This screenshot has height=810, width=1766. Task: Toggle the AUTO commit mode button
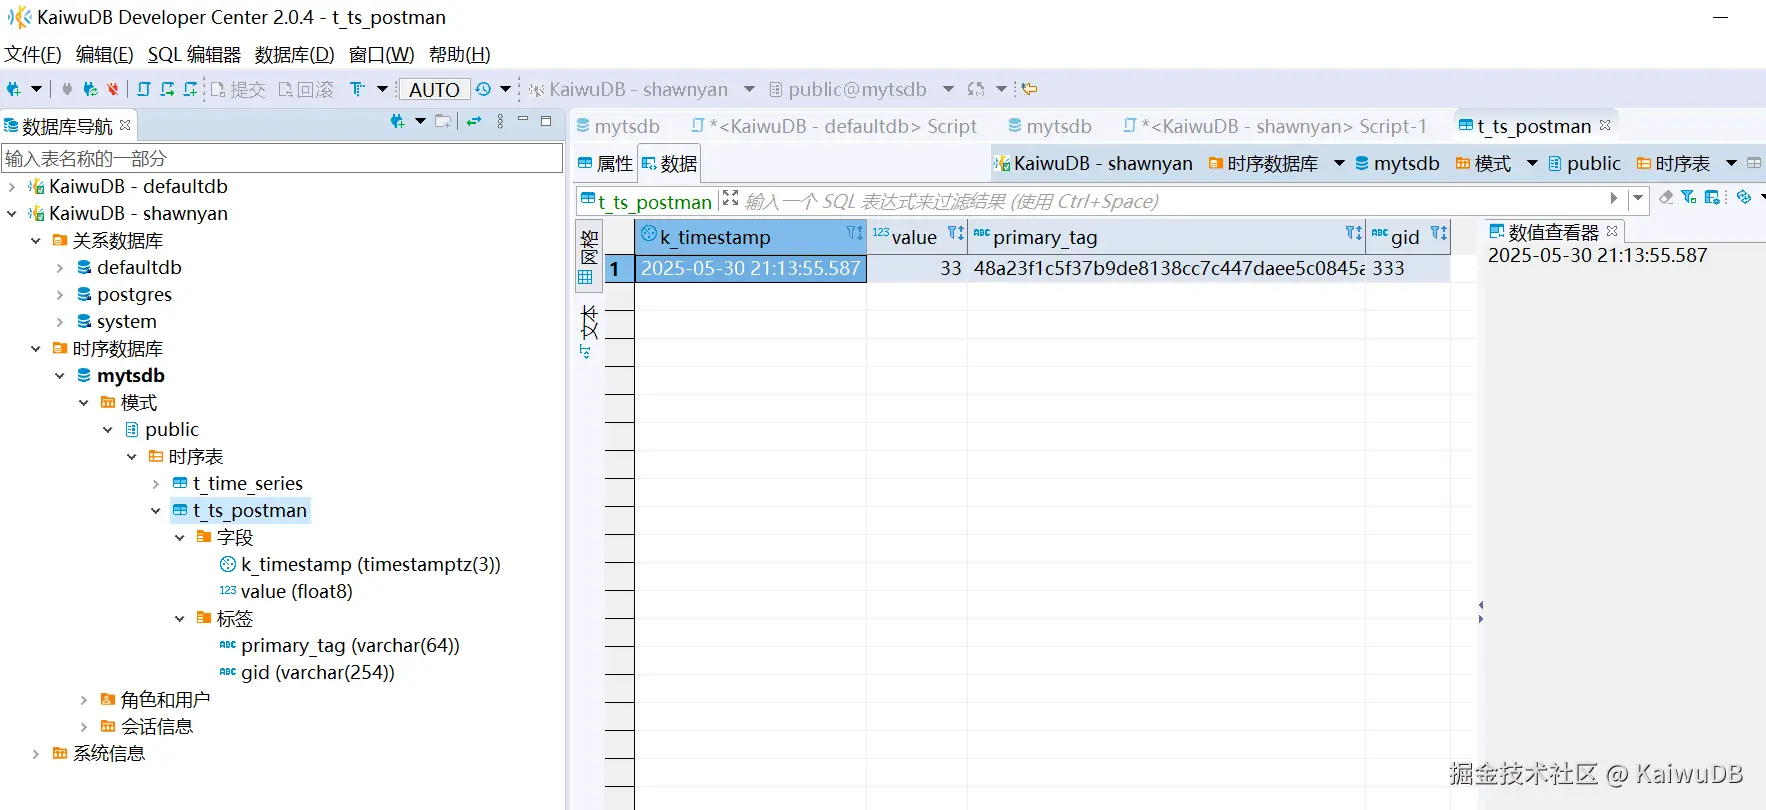click(434, 89)
